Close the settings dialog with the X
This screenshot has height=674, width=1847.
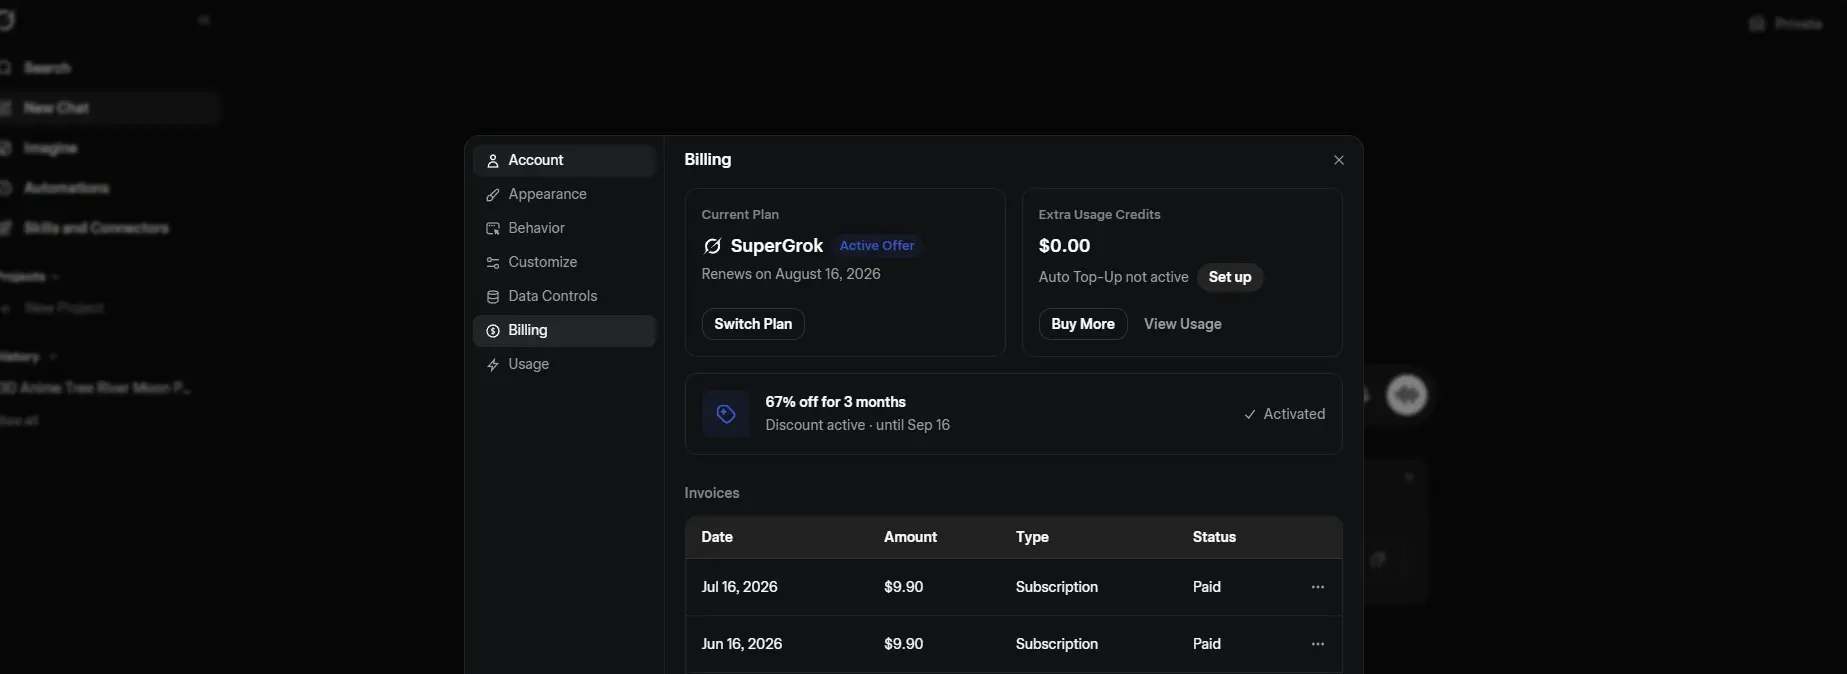[x=1338, y=160]
